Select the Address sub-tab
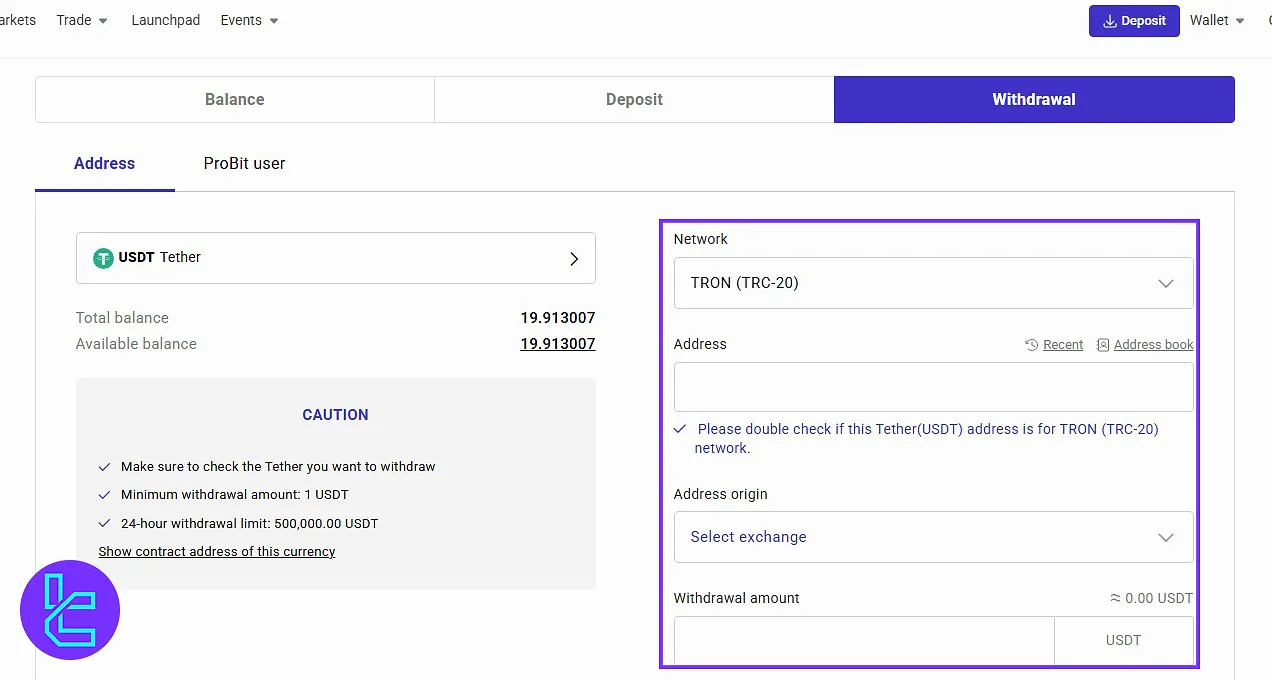1272x680 pixels. pos(104,164)
